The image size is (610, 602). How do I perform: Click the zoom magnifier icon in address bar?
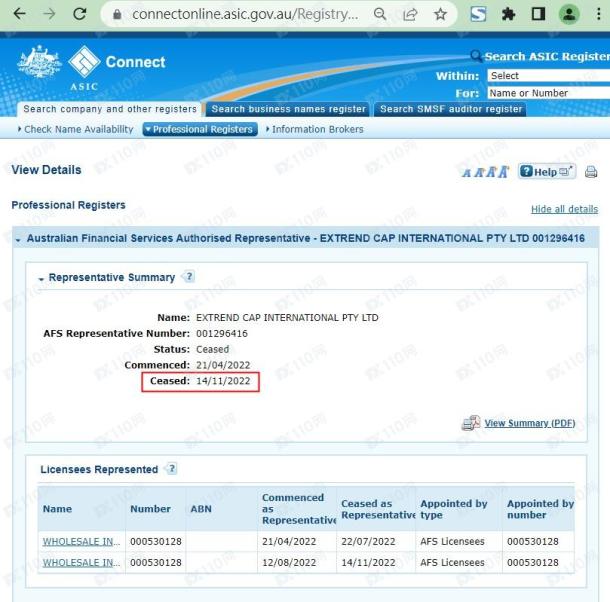[x=380, y=14]
